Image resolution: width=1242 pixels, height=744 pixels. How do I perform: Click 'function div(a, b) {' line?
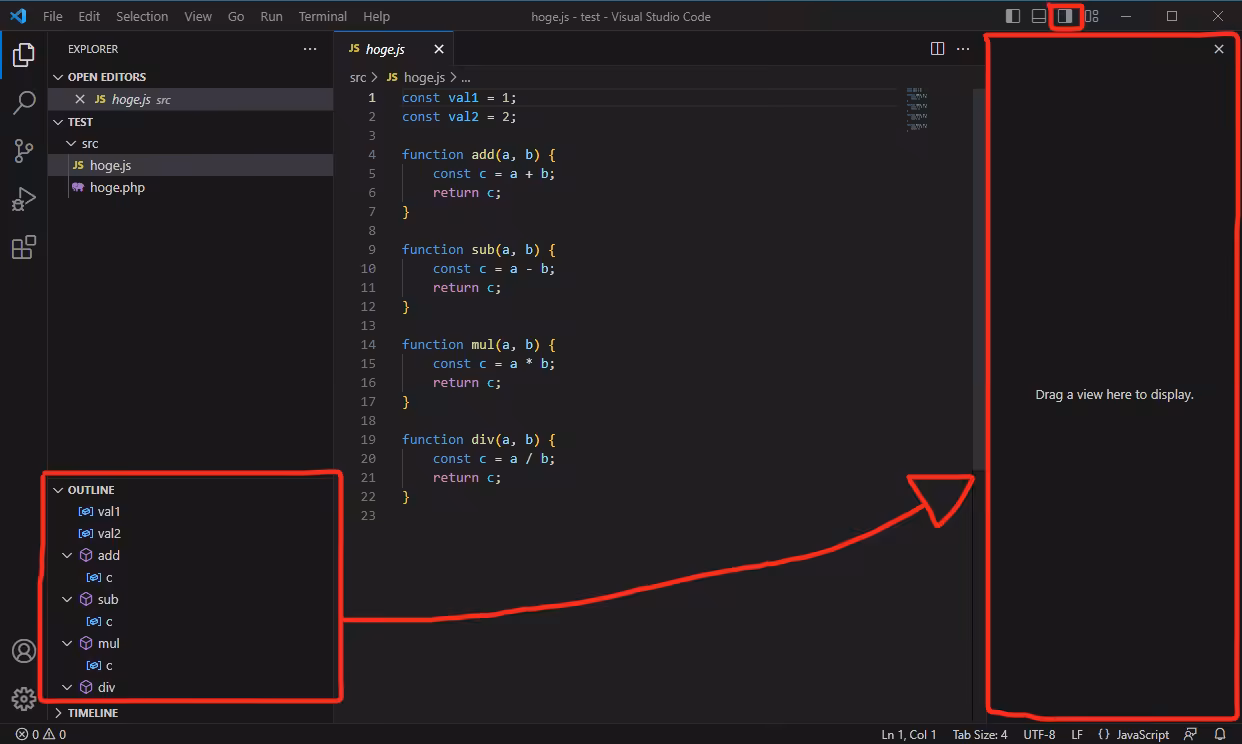pyautogui.click(x=478, y=439)
